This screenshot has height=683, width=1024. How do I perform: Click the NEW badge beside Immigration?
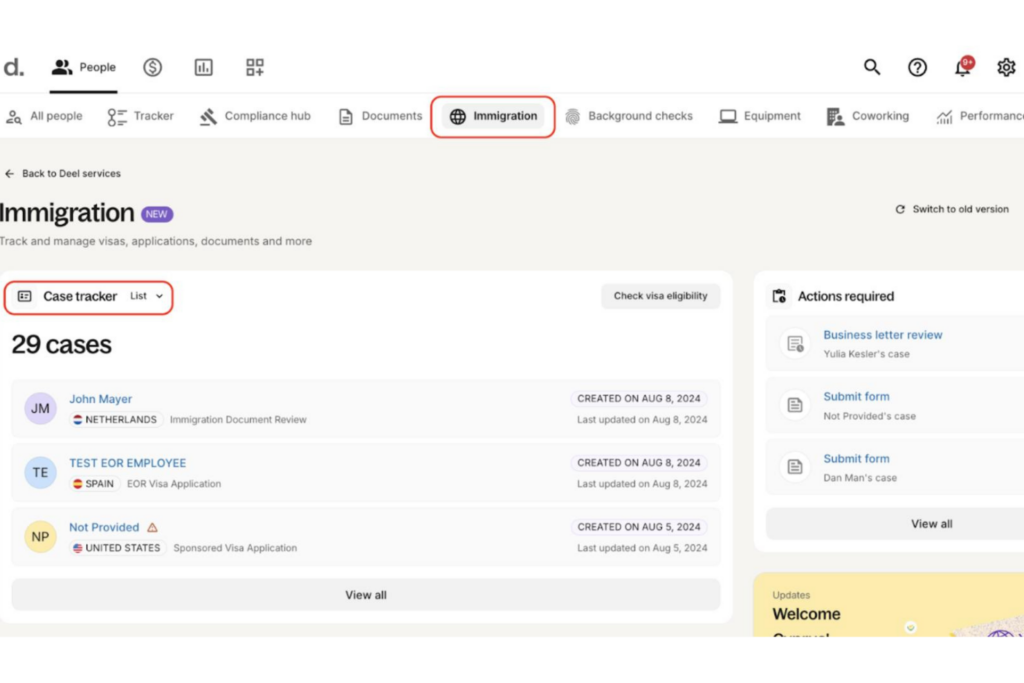157,214
